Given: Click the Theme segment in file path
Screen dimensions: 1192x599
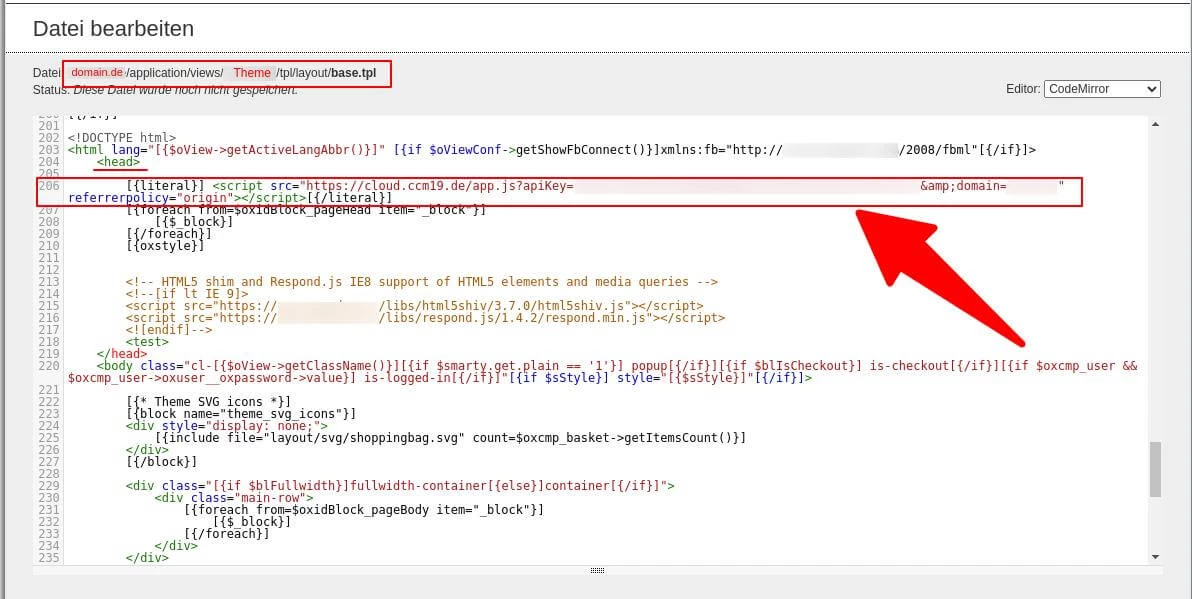Looking at the screenshot, I should coord(252,73).
